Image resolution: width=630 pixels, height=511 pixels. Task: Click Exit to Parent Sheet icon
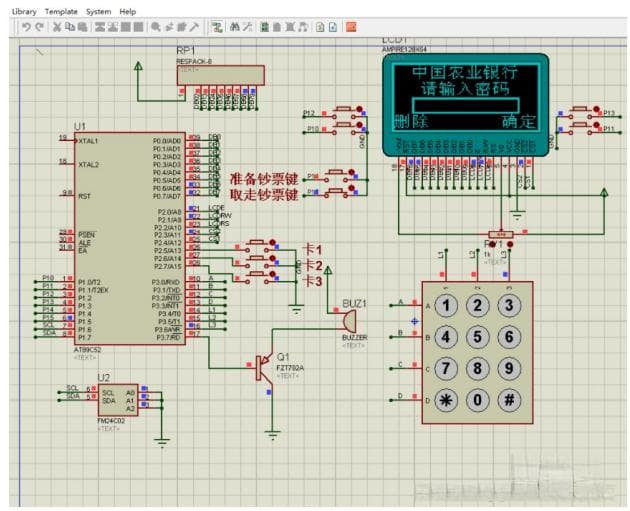[303, 27]
